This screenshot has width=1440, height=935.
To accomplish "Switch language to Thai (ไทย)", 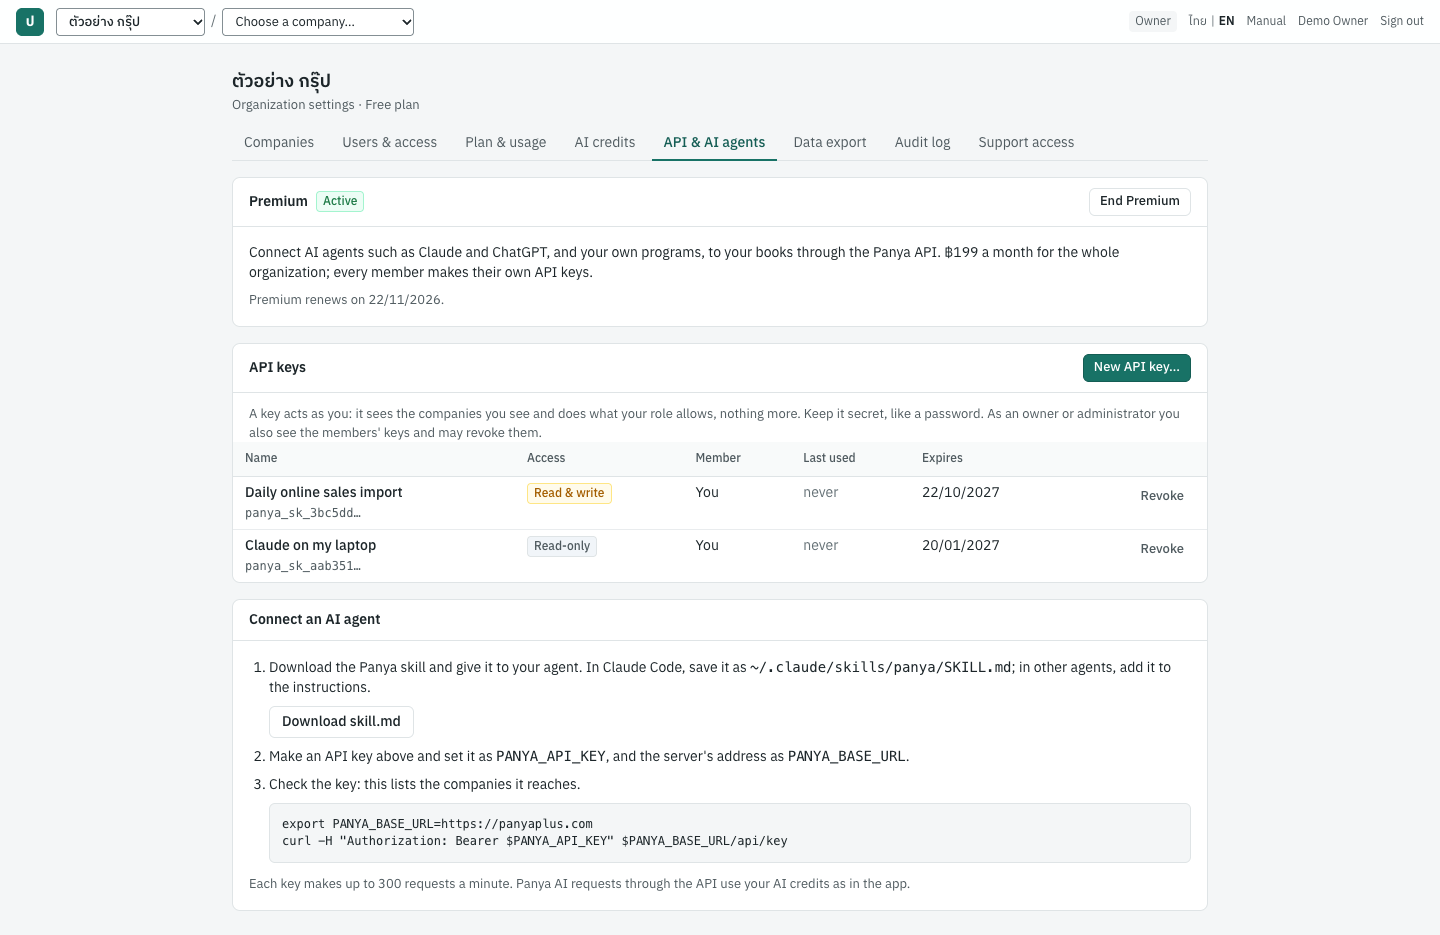I will click(x=1197, y=21).
